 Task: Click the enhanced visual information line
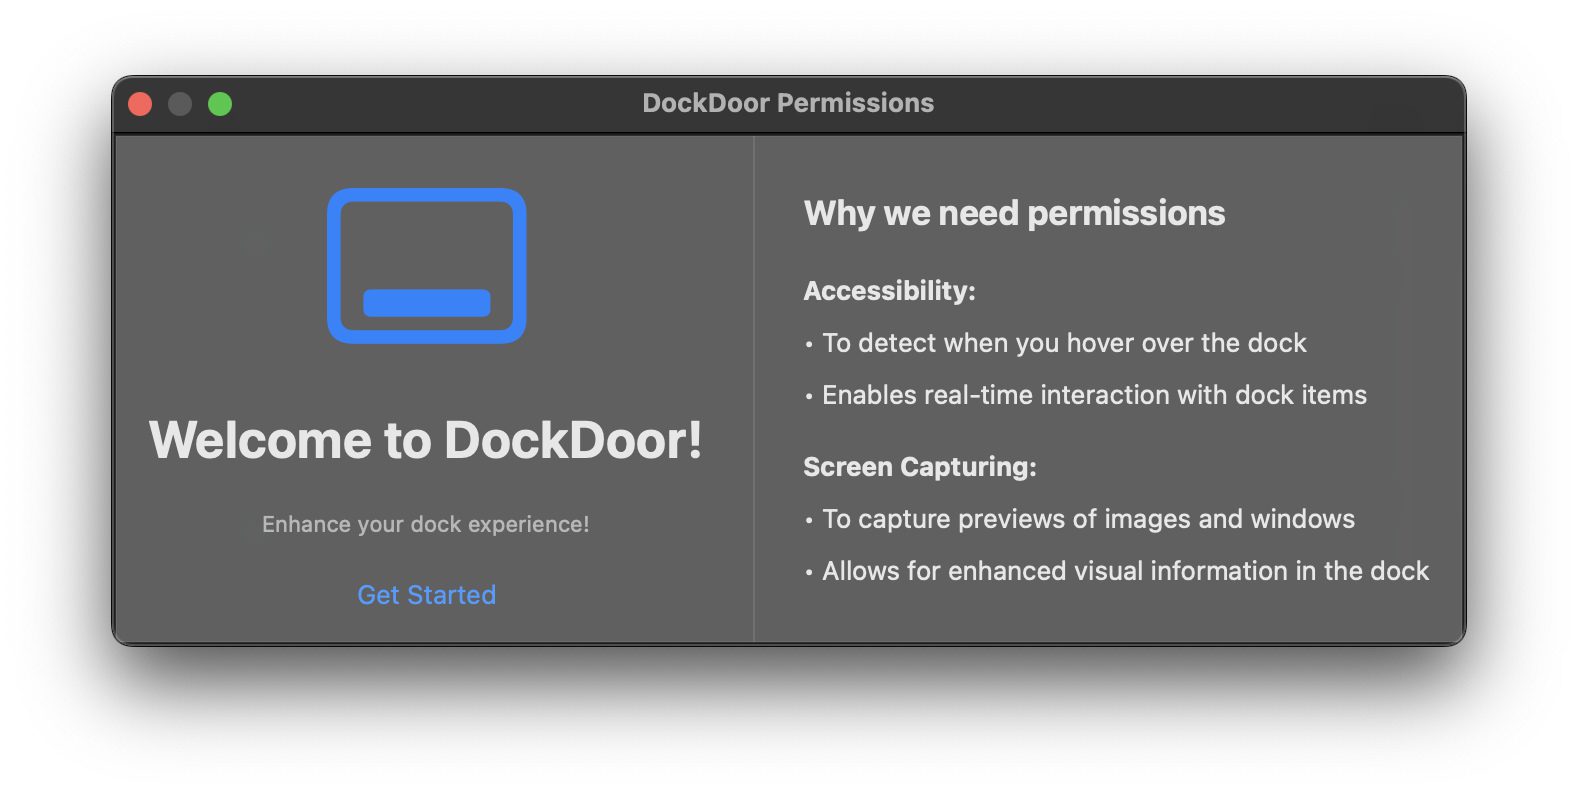(x=1125, y=571)
